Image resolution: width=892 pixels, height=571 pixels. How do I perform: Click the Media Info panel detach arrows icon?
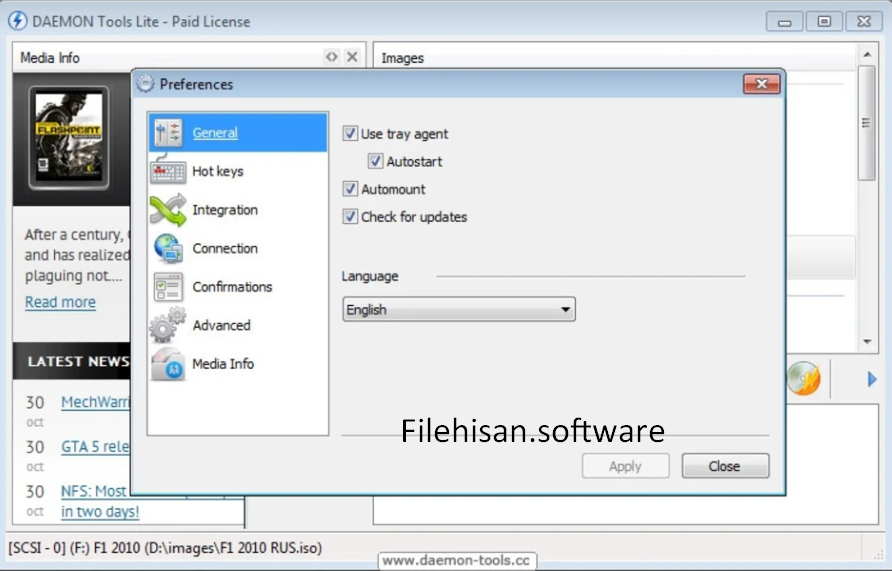pos(331,57)
